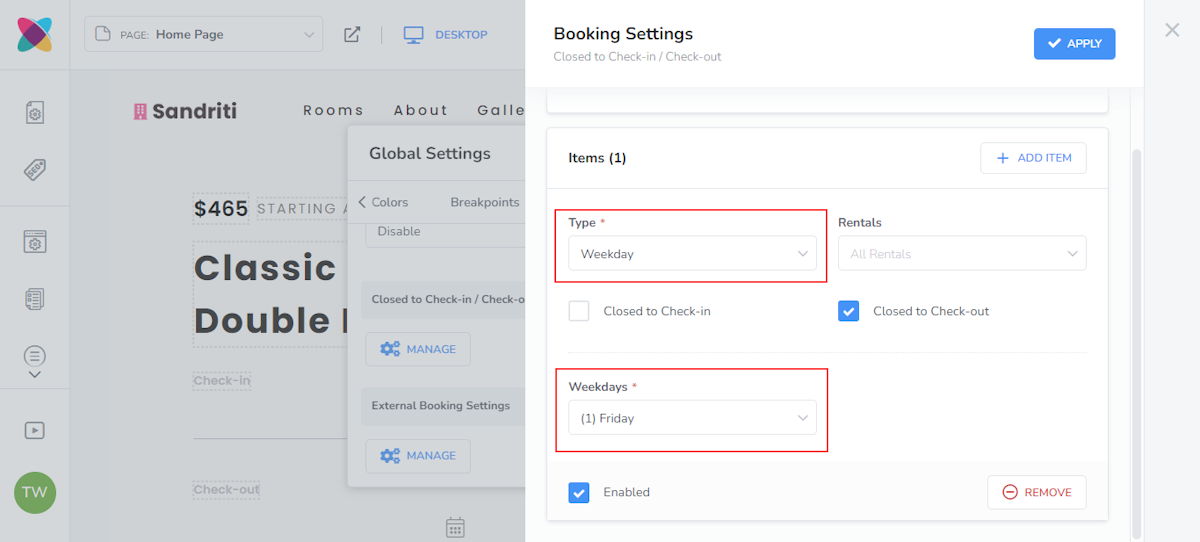1200x542 pixels.
Task: Uncheck the Closed to Check-out checkbox
Action: point(849,311)
